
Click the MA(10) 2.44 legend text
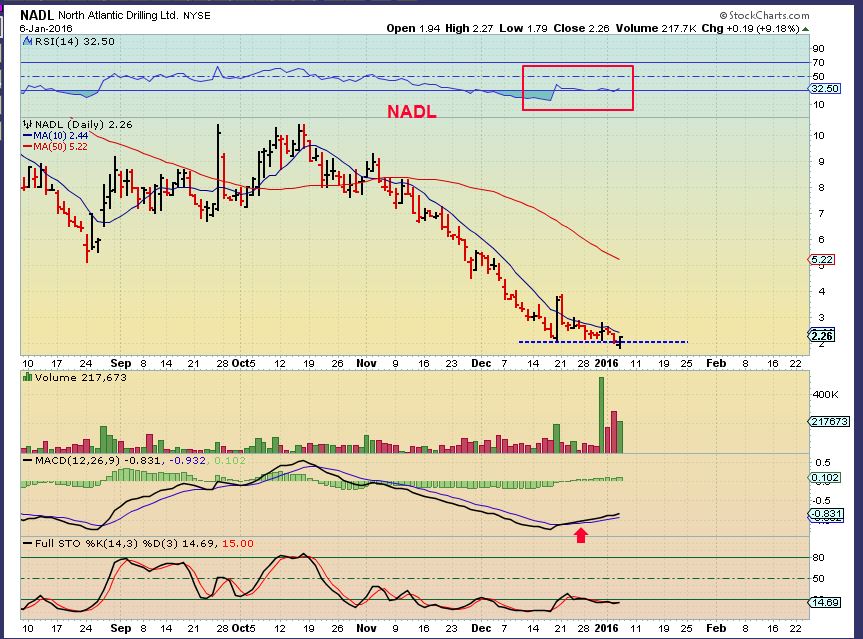click(61, 135)
